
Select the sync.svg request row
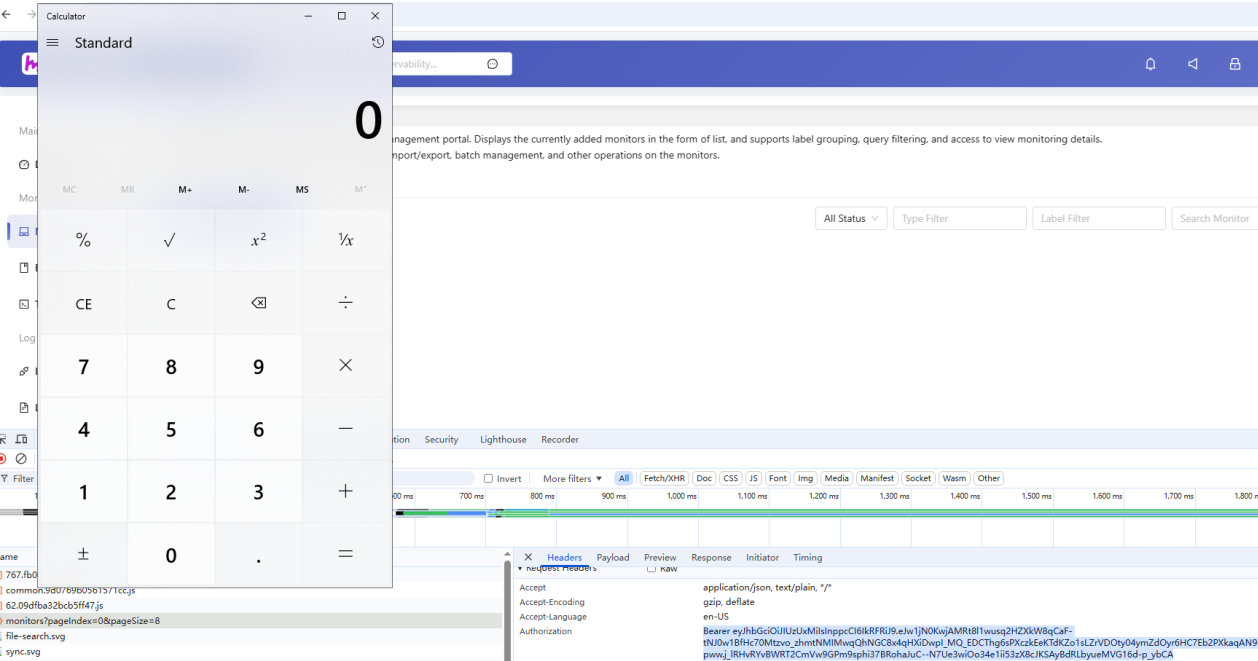250,652
